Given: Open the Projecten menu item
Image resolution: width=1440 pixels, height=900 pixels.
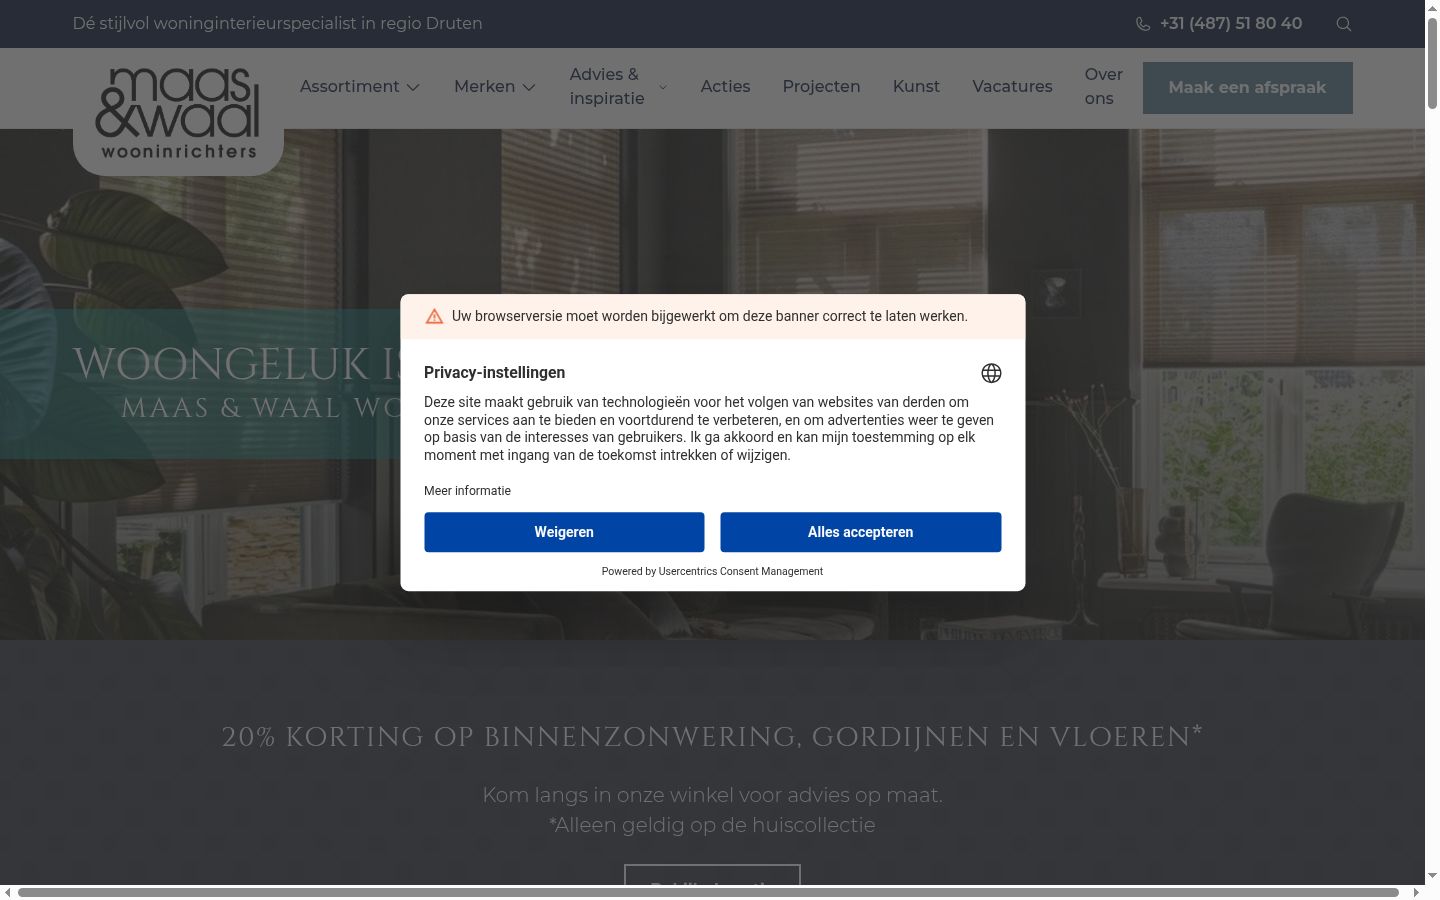Looking at the screenshot, I should (x=821, y=87).
